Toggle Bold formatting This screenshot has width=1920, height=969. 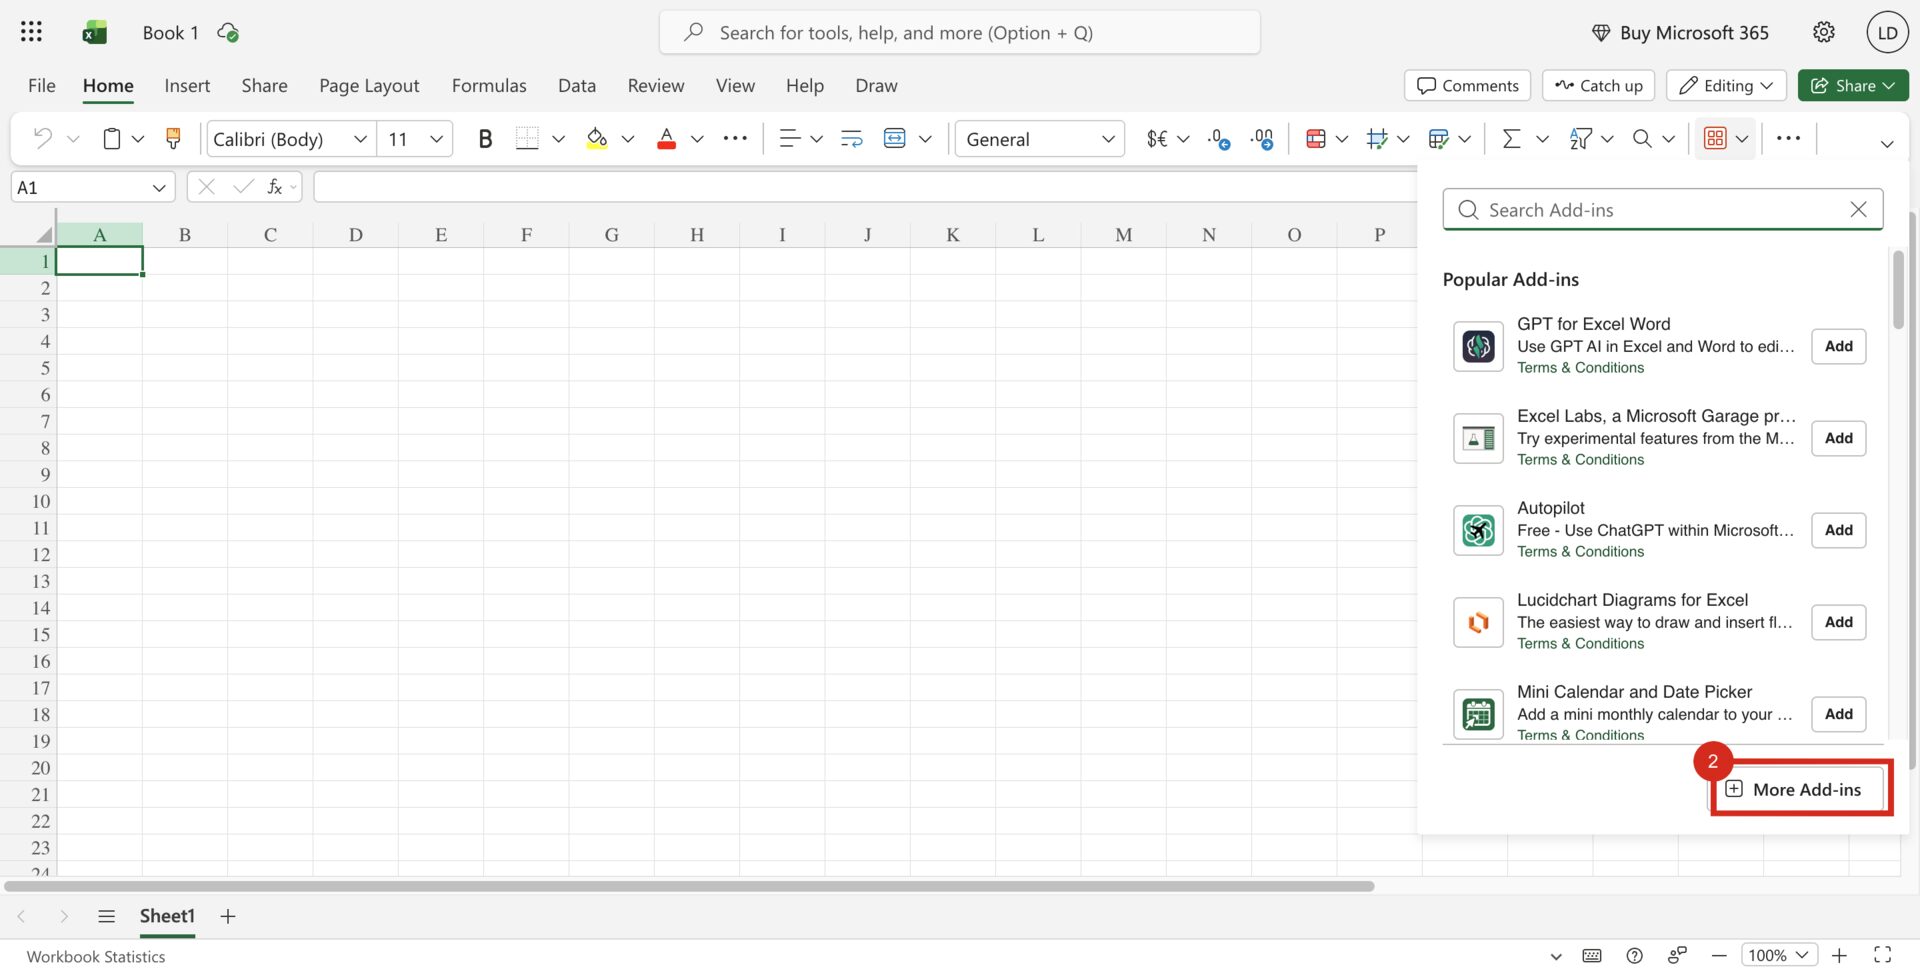point(485,139)
